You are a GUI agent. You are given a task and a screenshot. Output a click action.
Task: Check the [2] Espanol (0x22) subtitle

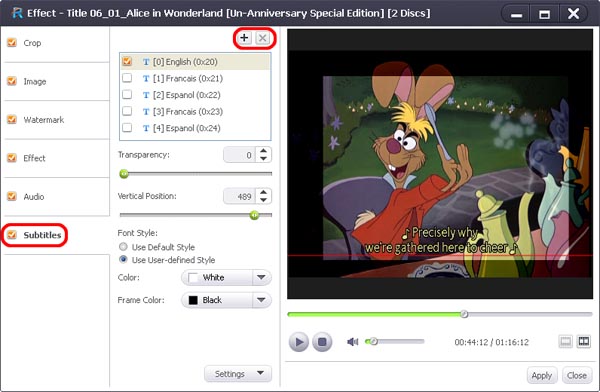click(127, 95)
